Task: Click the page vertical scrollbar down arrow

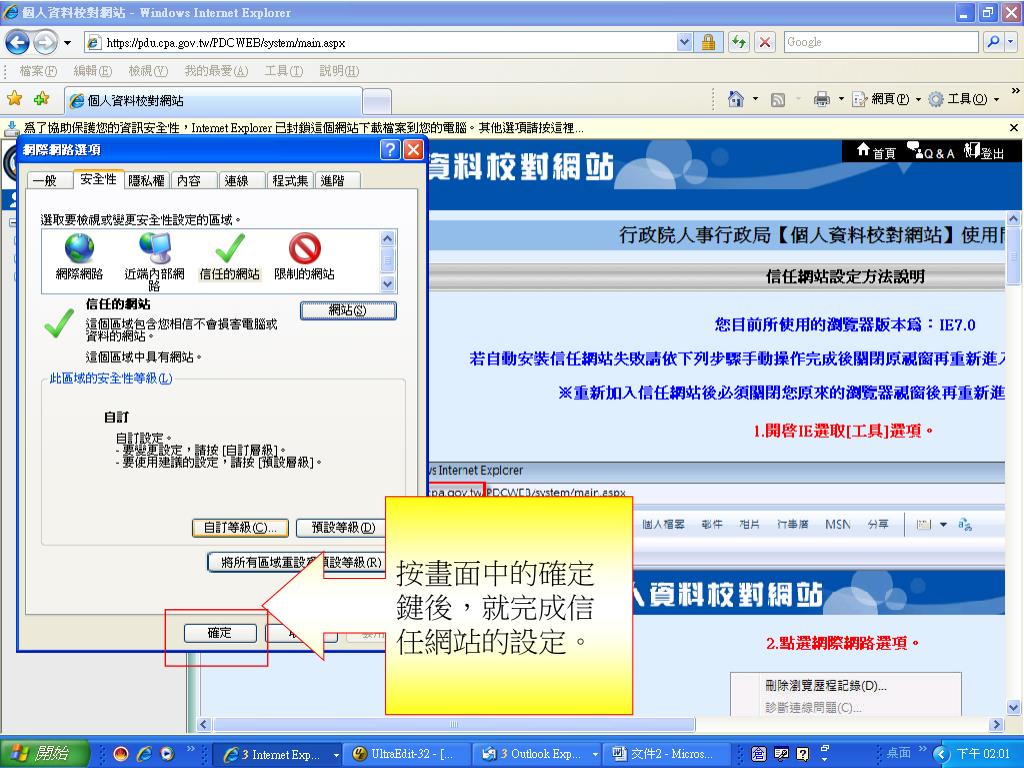Action: [1014, 707]
